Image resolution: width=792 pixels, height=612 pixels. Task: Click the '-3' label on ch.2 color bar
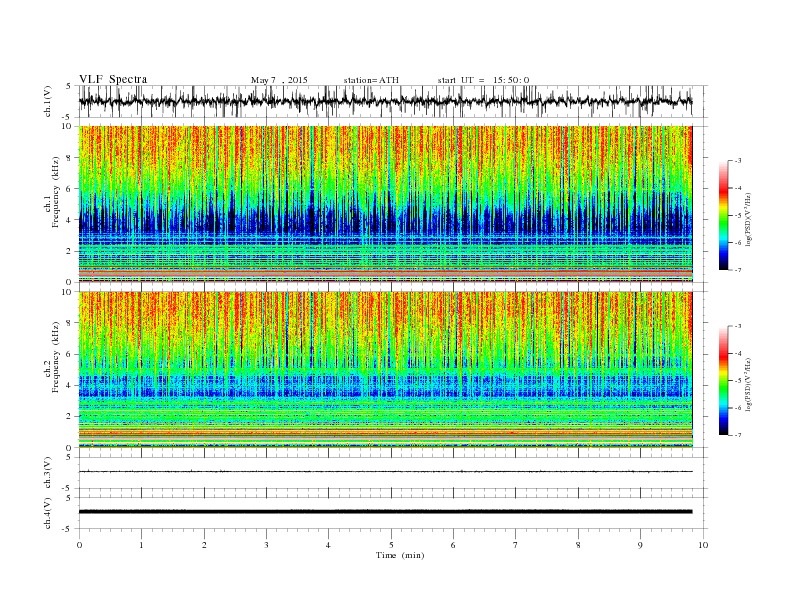[x=738, y=326]
